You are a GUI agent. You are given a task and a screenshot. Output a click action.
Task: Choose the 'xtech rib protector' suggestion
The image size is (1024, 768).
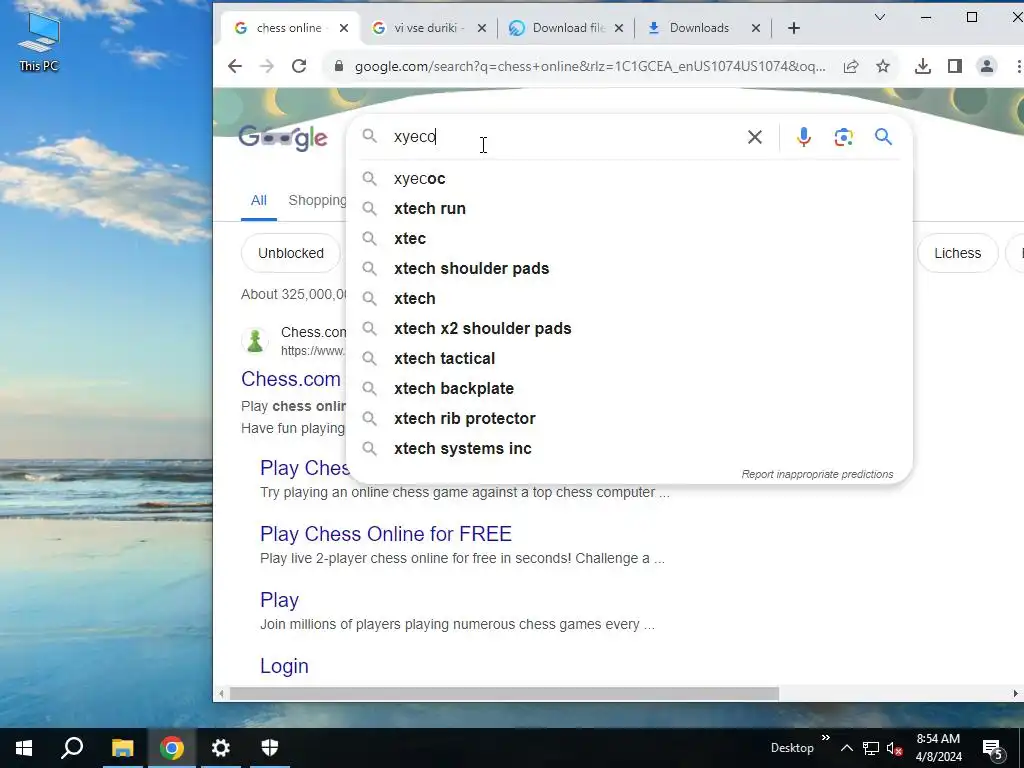tap(630, 419)
